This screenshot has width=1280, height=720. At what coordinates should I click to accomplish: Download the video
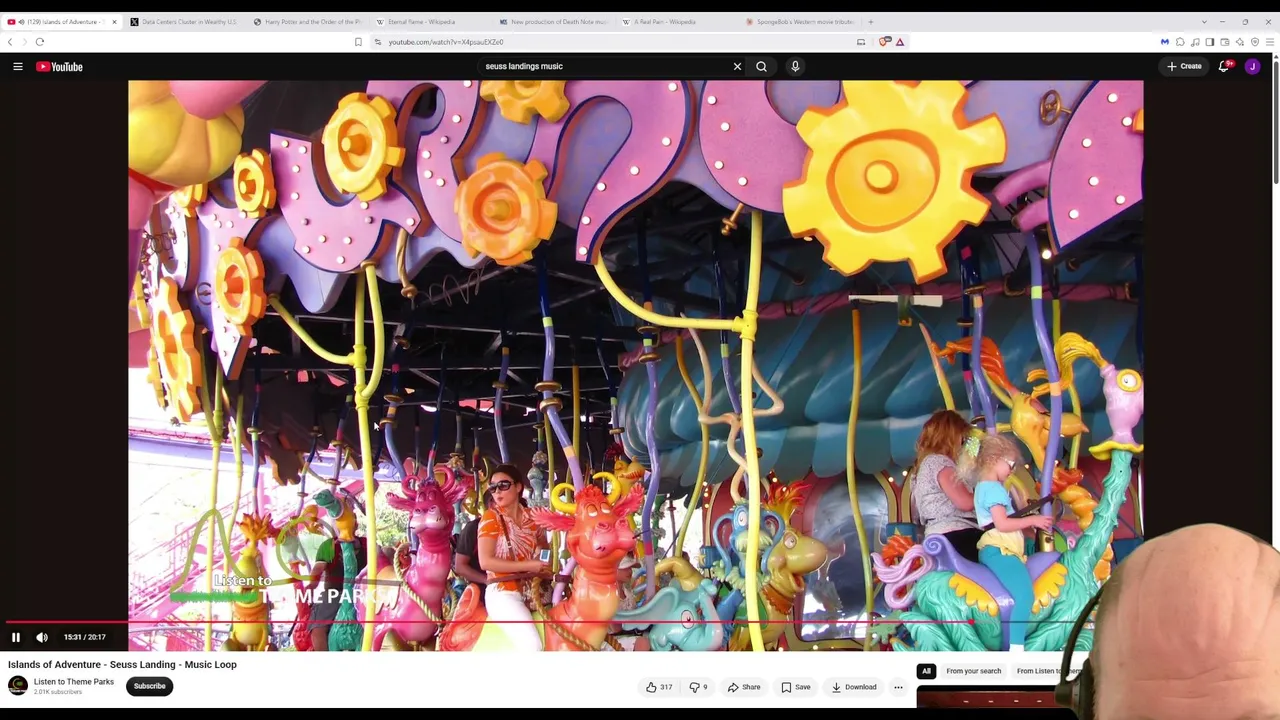pos(854,687)
